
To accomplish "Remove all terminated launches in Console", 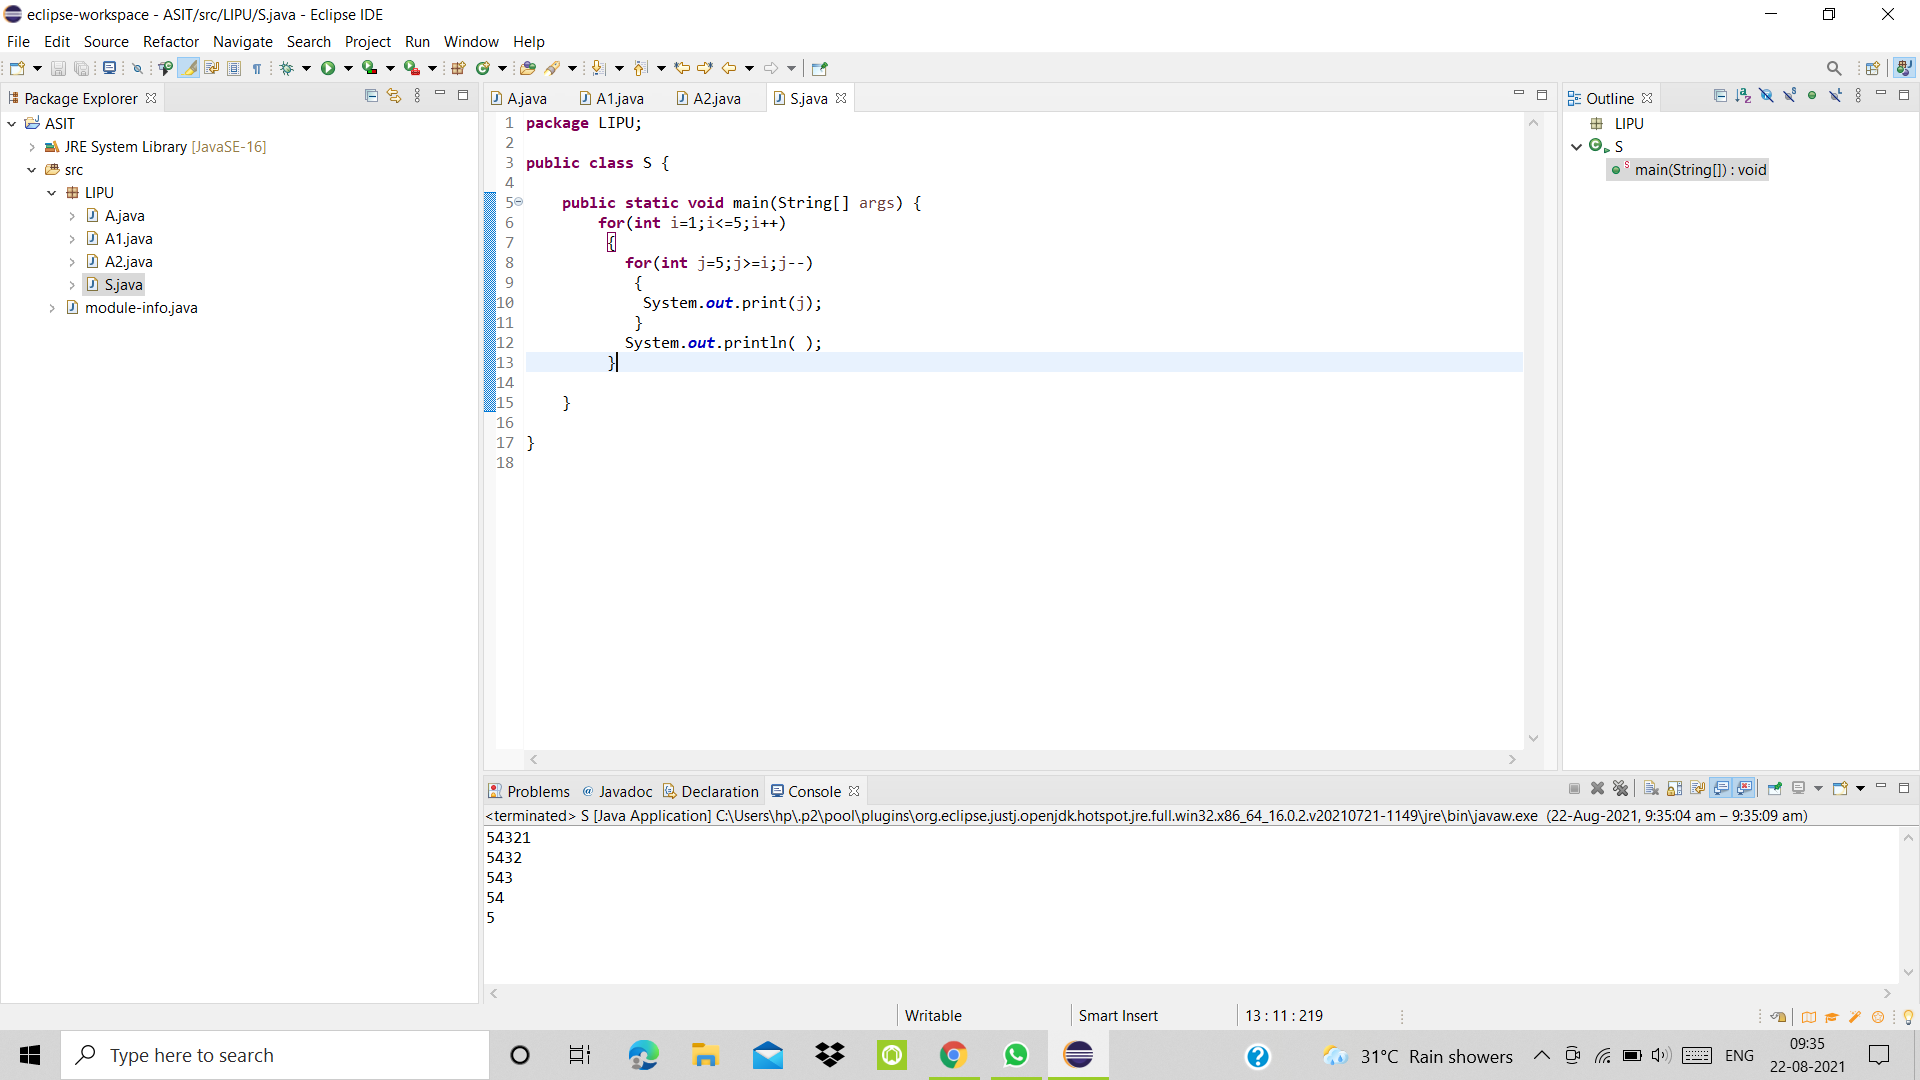I will click(x=1621, y=788).
